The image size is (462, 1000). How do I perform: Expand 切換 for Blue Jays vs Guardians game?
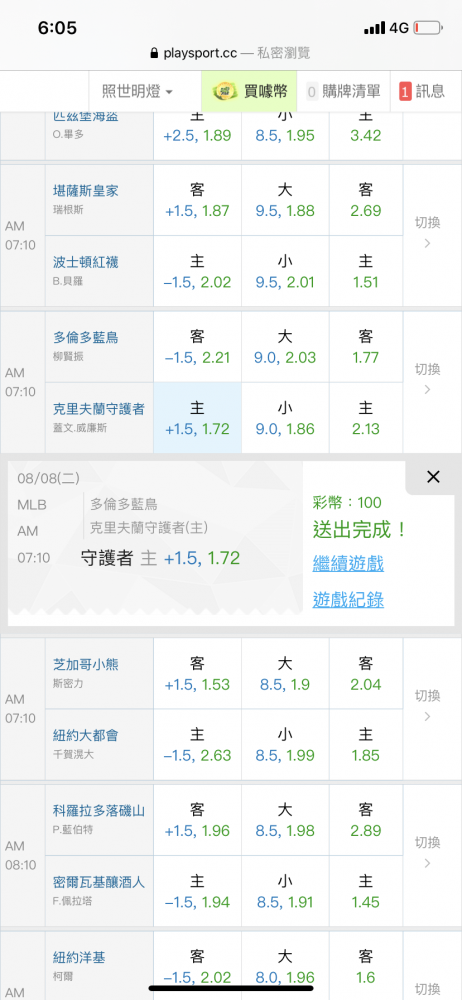coord(428,379)
